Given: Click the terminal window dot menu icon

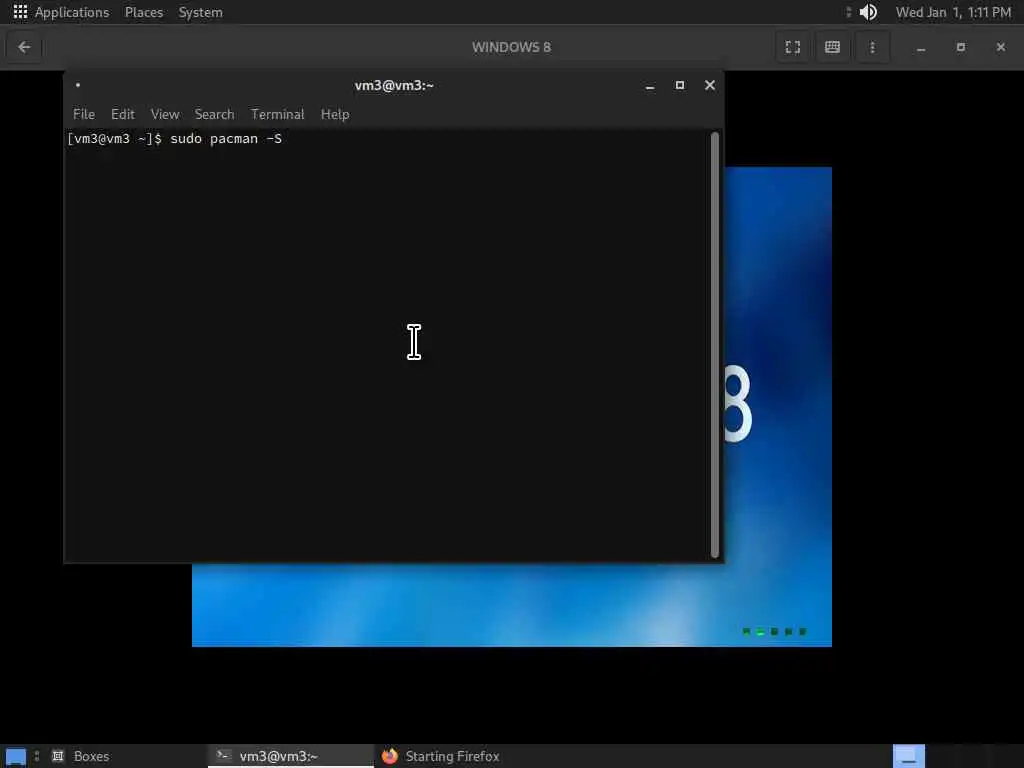Looking at the screenshot, I should coord(78,85).
